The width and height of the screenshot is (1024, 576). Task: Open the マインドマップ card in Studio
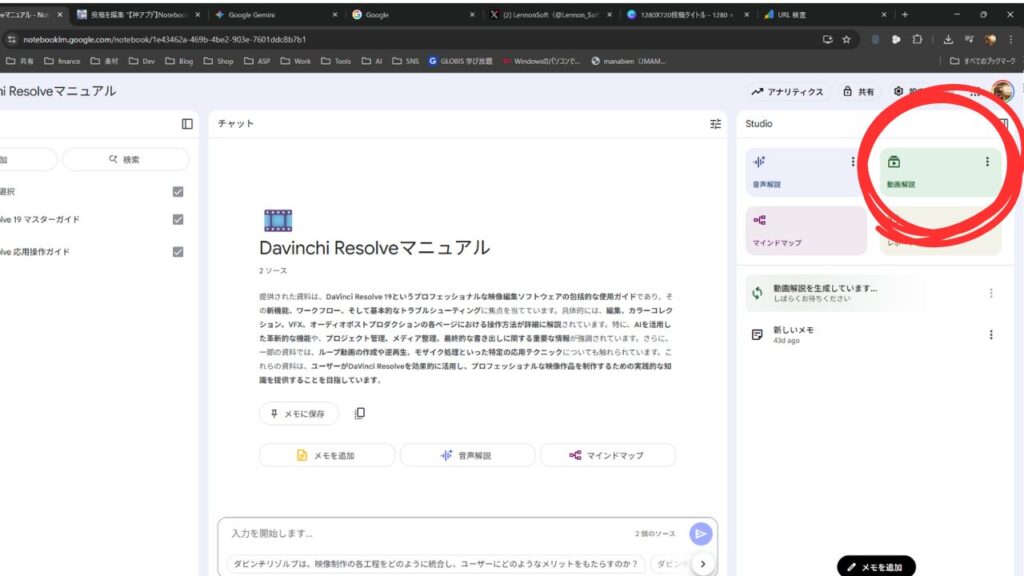pyautogui.click(x=806, y=231)
